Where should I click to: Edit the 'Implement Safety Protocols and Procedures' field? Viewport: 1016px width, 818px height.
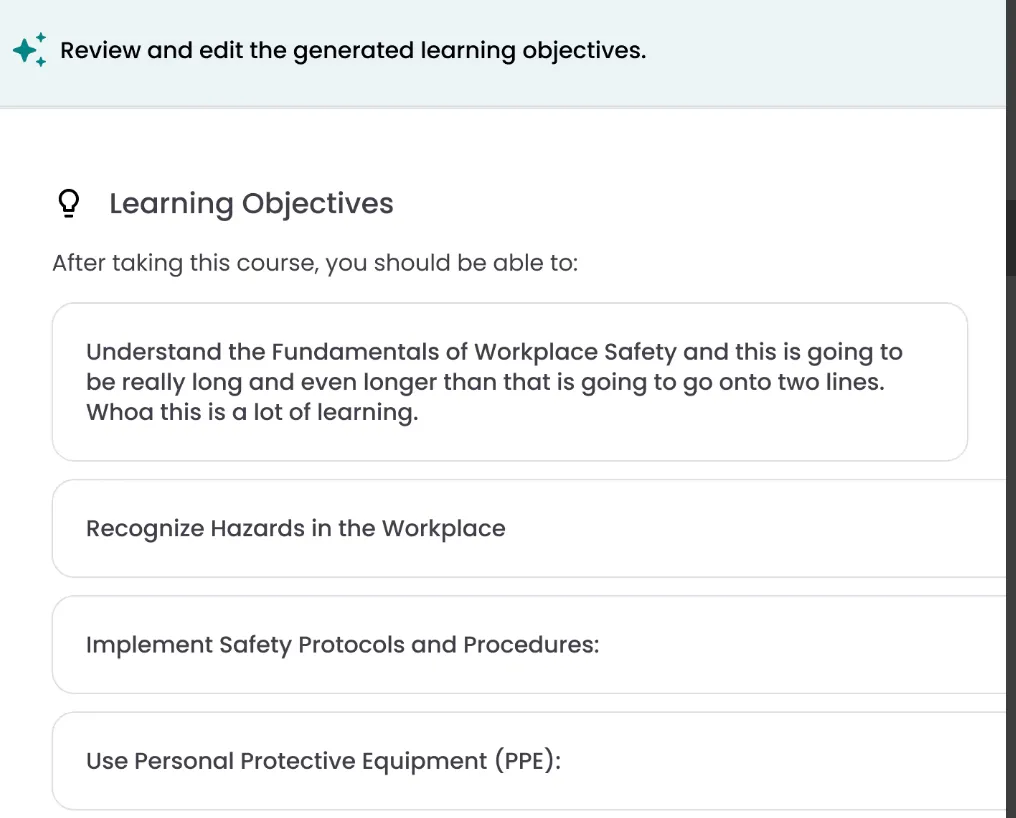pos(529,644)
